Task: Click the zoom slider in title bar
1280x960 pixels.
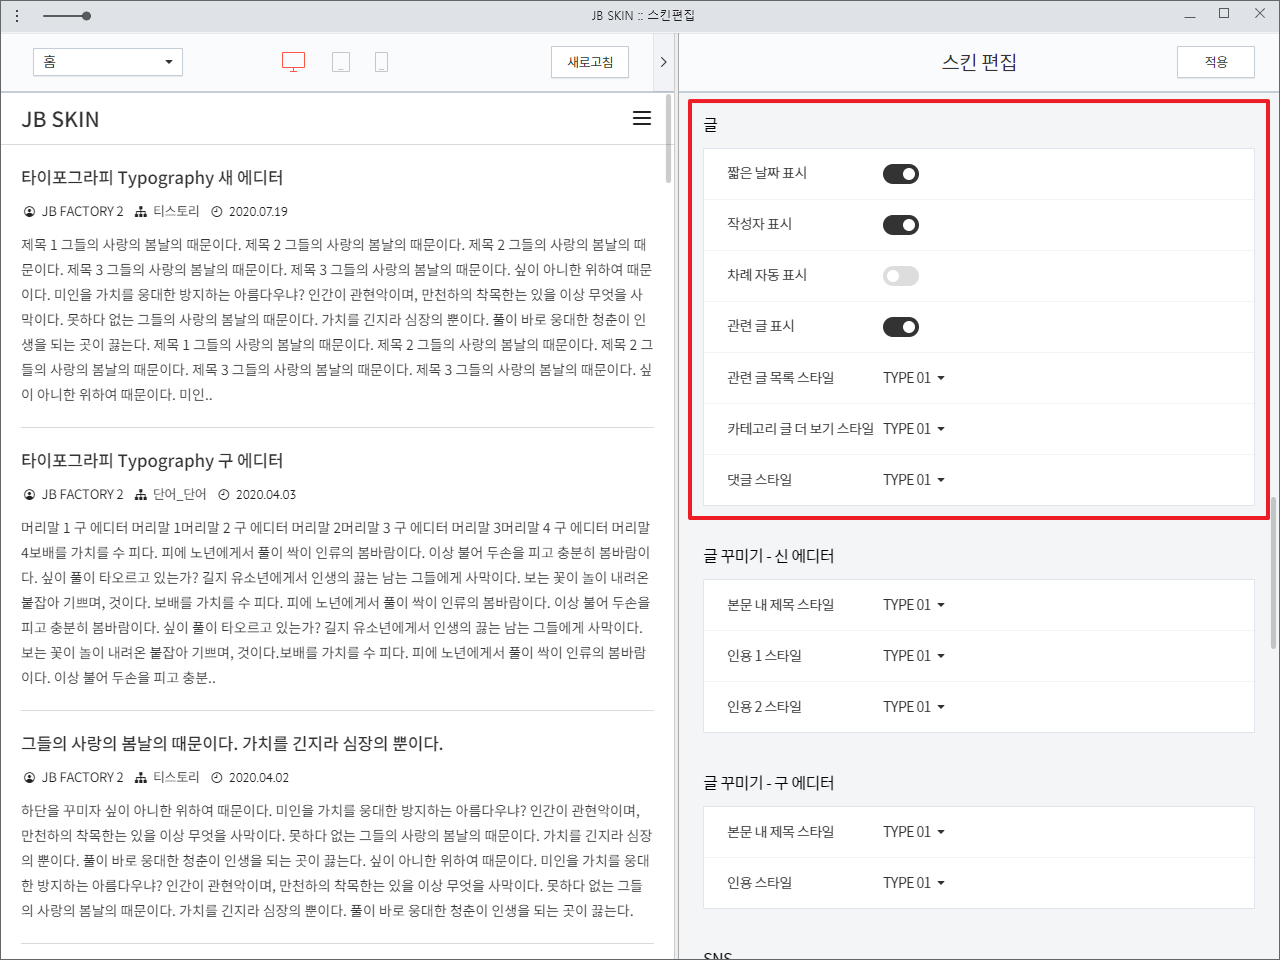Action: click(x=67, y=16)
